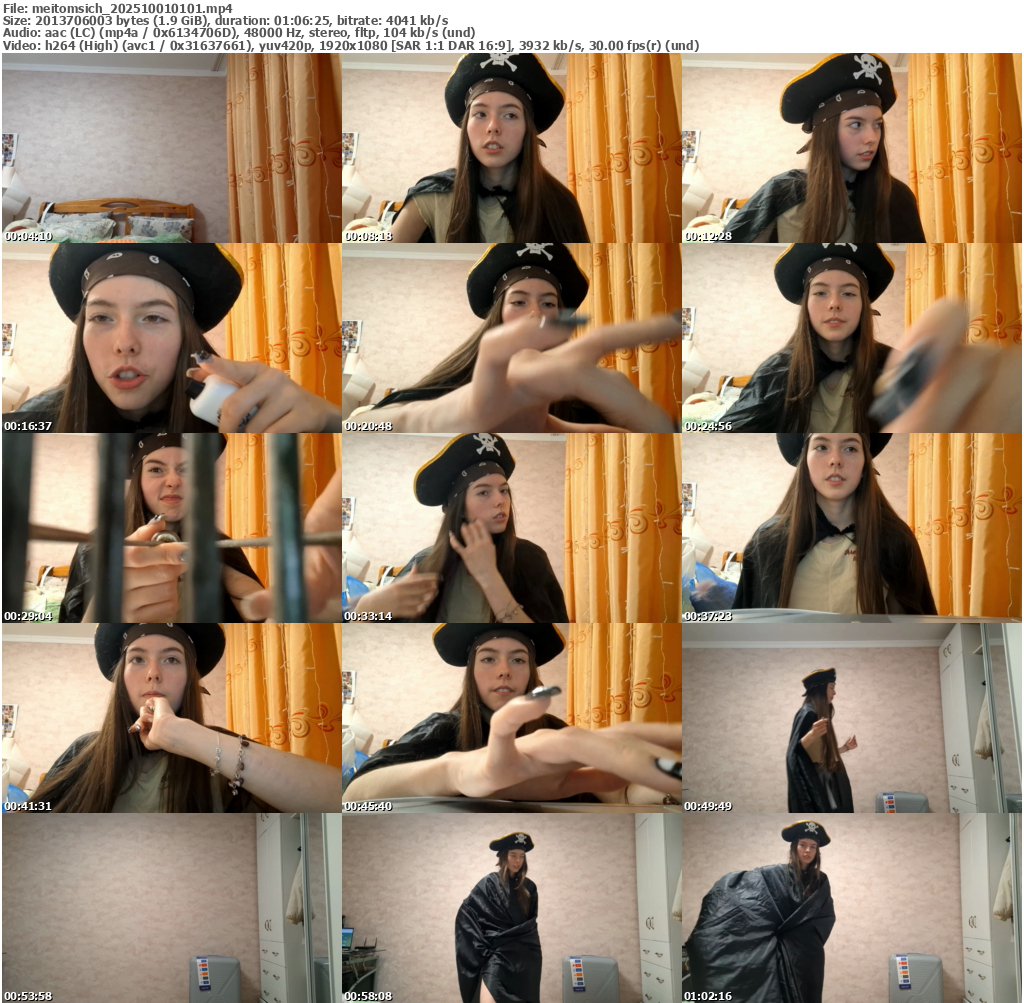This screenshot has height=1003, width=1024.
Task: Pick the thumbnail labeled 00:41:31
Action: pyautogui.click(x=171, y=718)
